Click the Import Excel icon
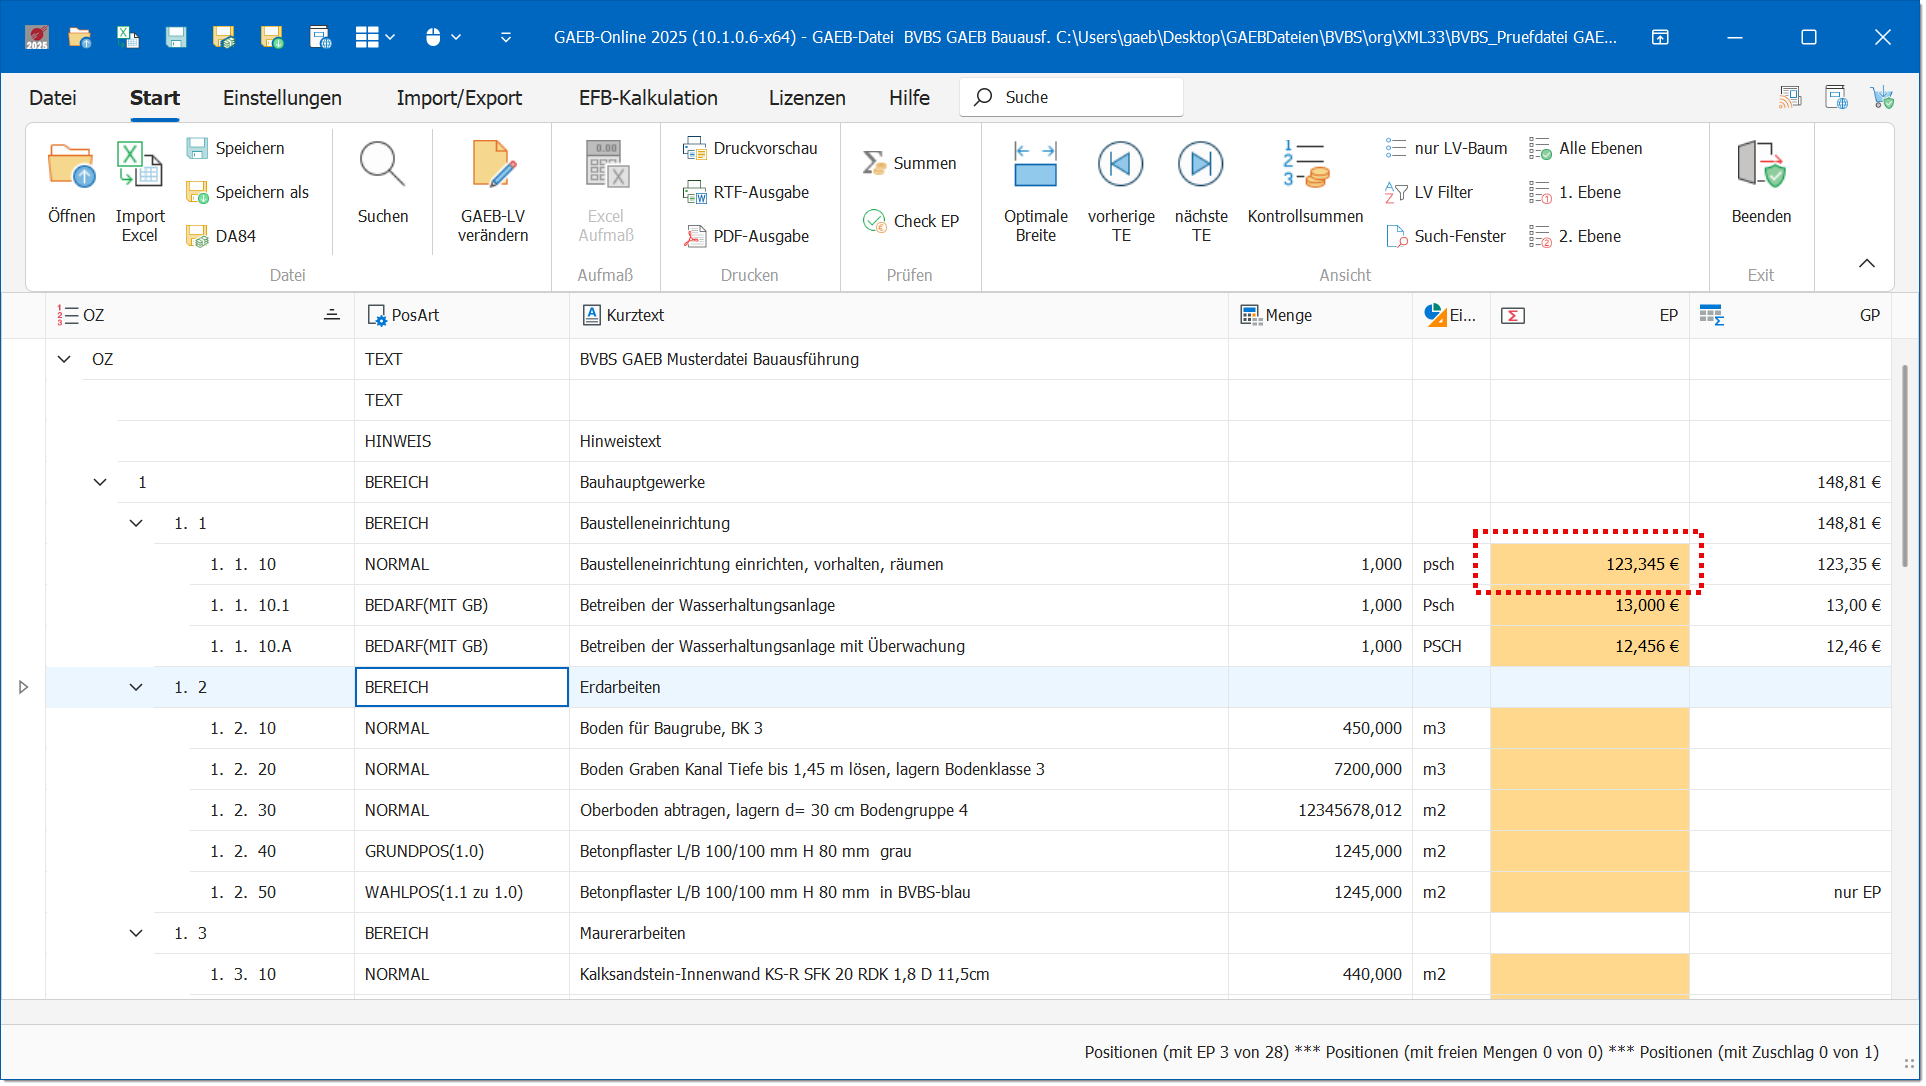Image resolution: width=1926 pixels, height=1086 pixels. point(139,166)
